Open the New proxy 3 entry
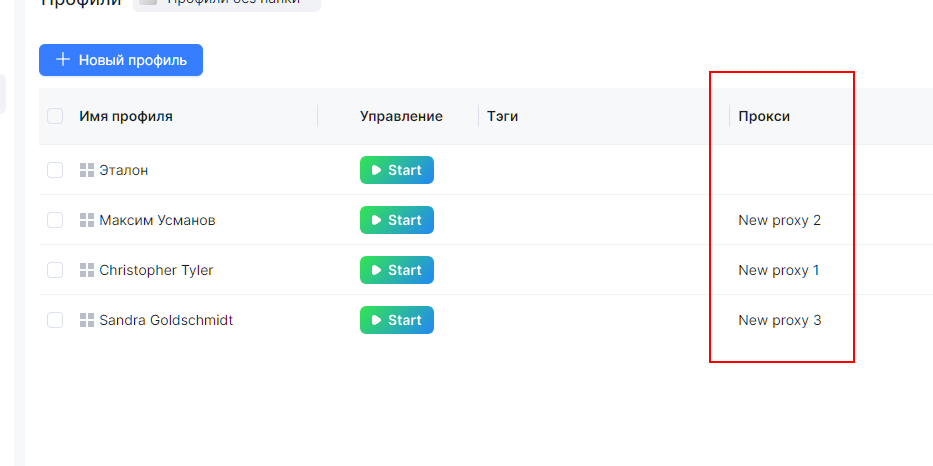The width and height of the screenshot is (933, 466). tap(779, 320)
